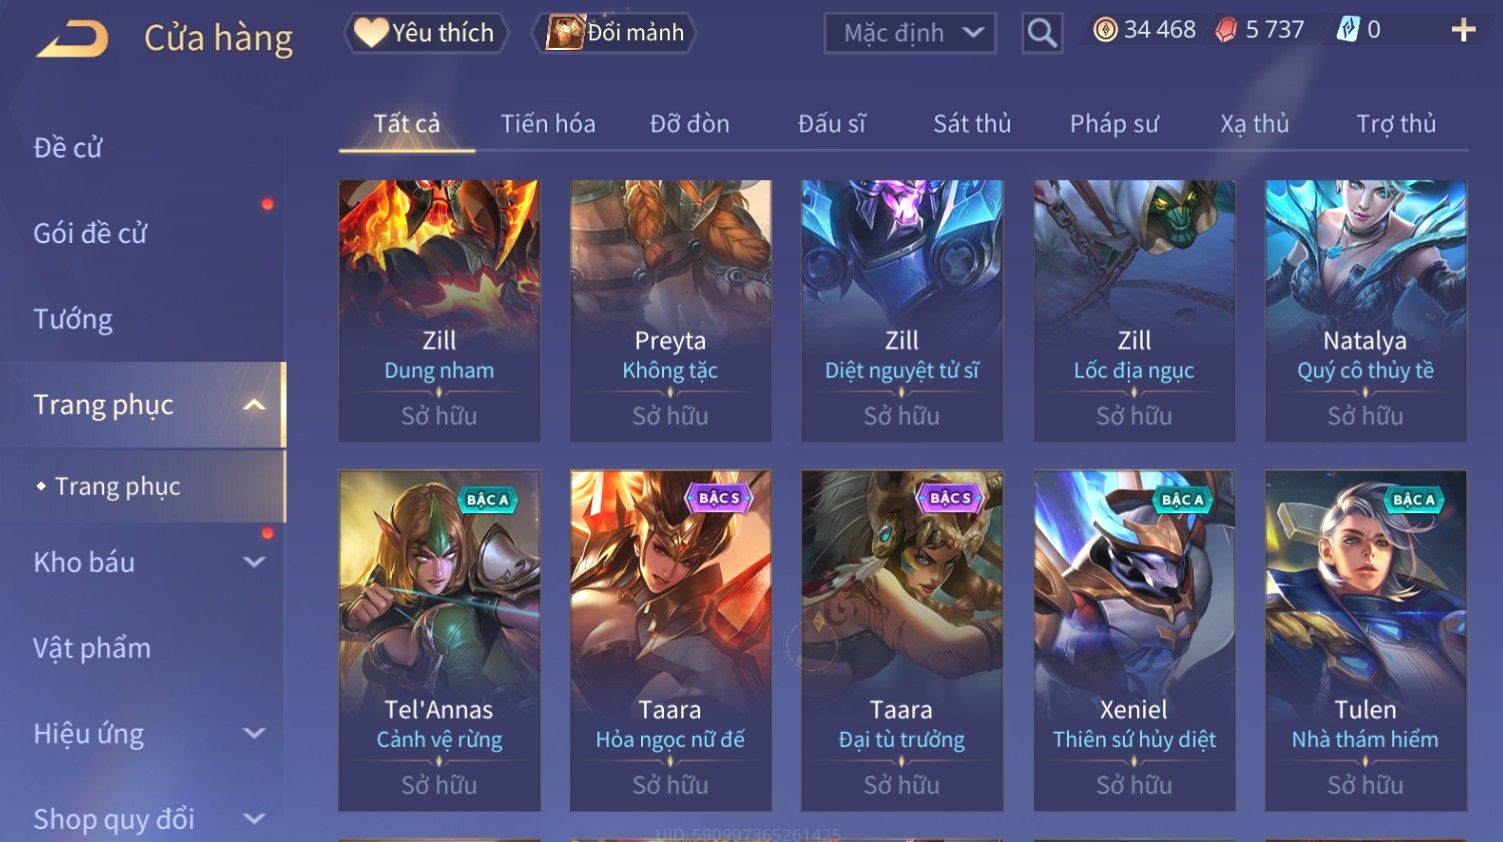Select Taara Hỏa ngọc nữ đế skin

click(x=670, y=640)
